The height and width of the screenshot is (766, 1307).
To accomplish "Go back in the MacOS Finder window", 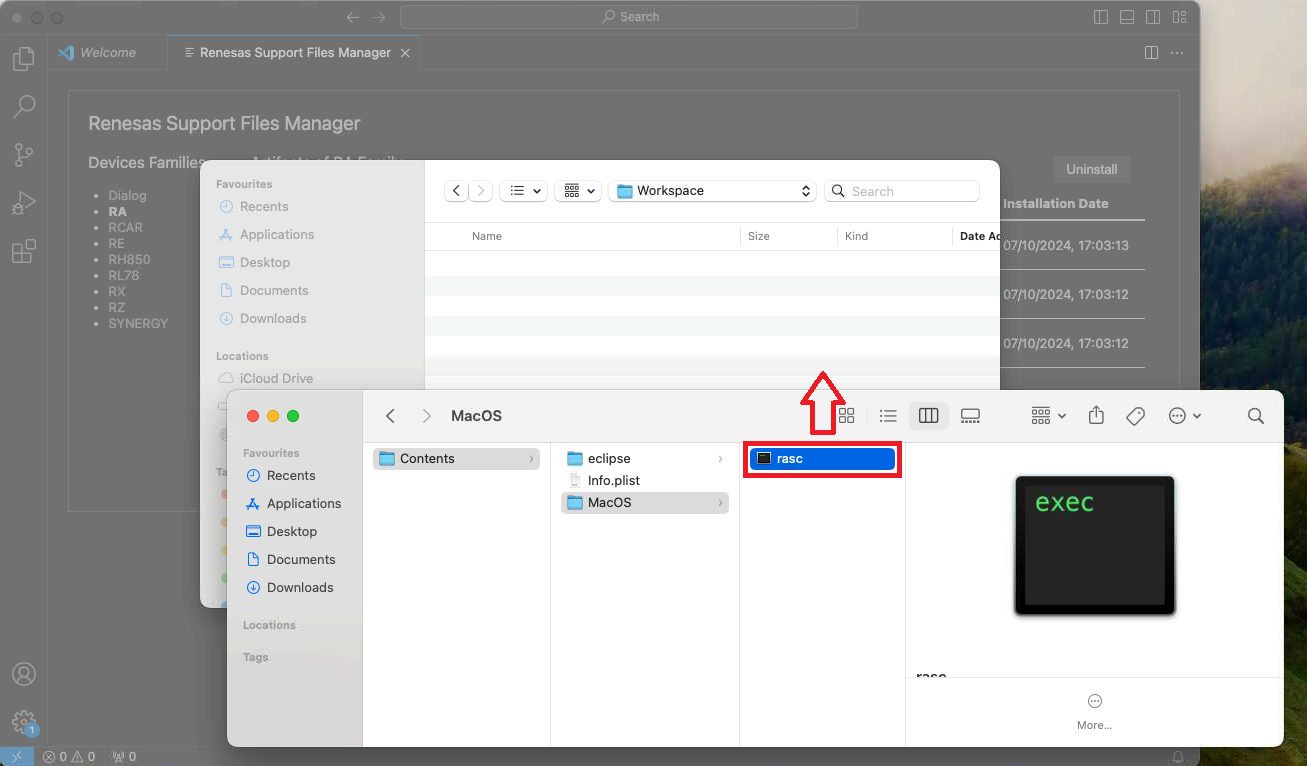I will 391,416.
